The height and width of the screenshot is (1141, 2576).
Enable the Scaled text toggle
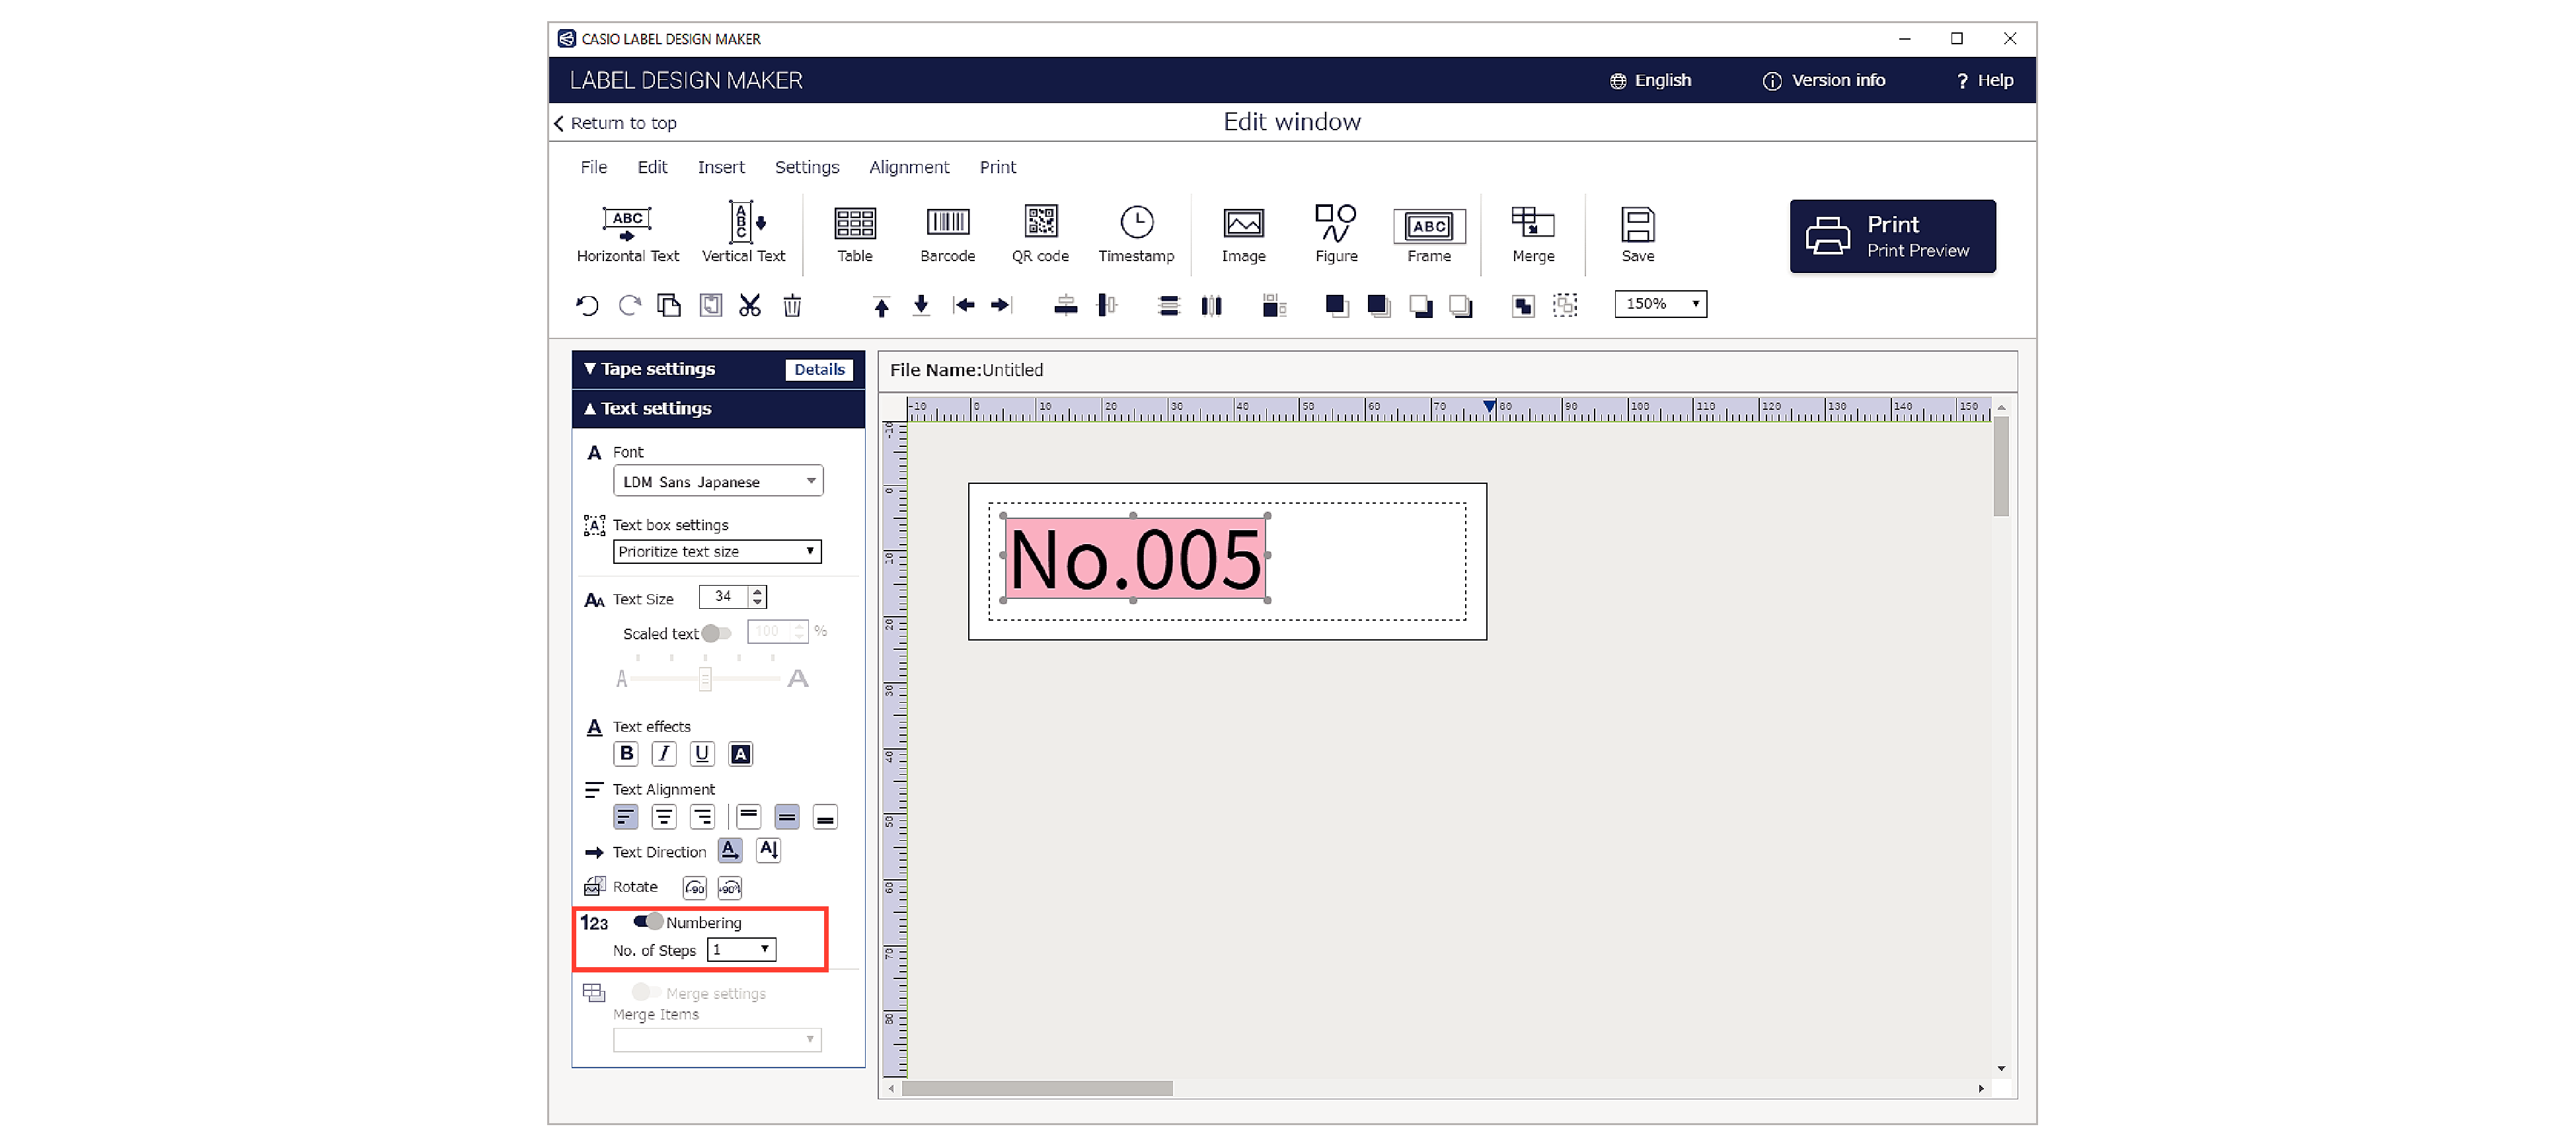click(x=715, y=633)
